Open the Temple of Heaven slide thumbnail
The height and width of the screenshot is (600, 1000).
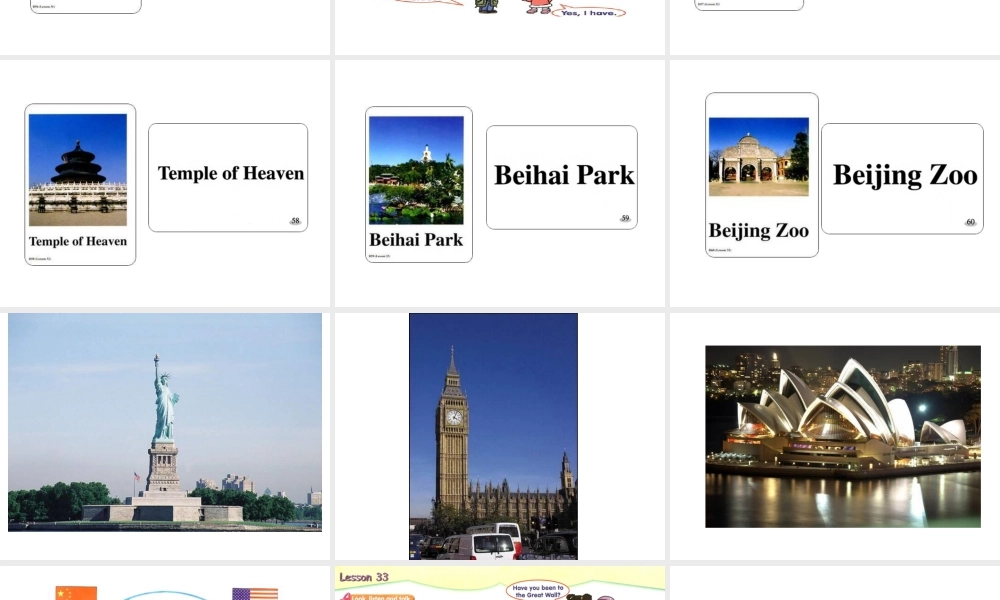point(165,183)
